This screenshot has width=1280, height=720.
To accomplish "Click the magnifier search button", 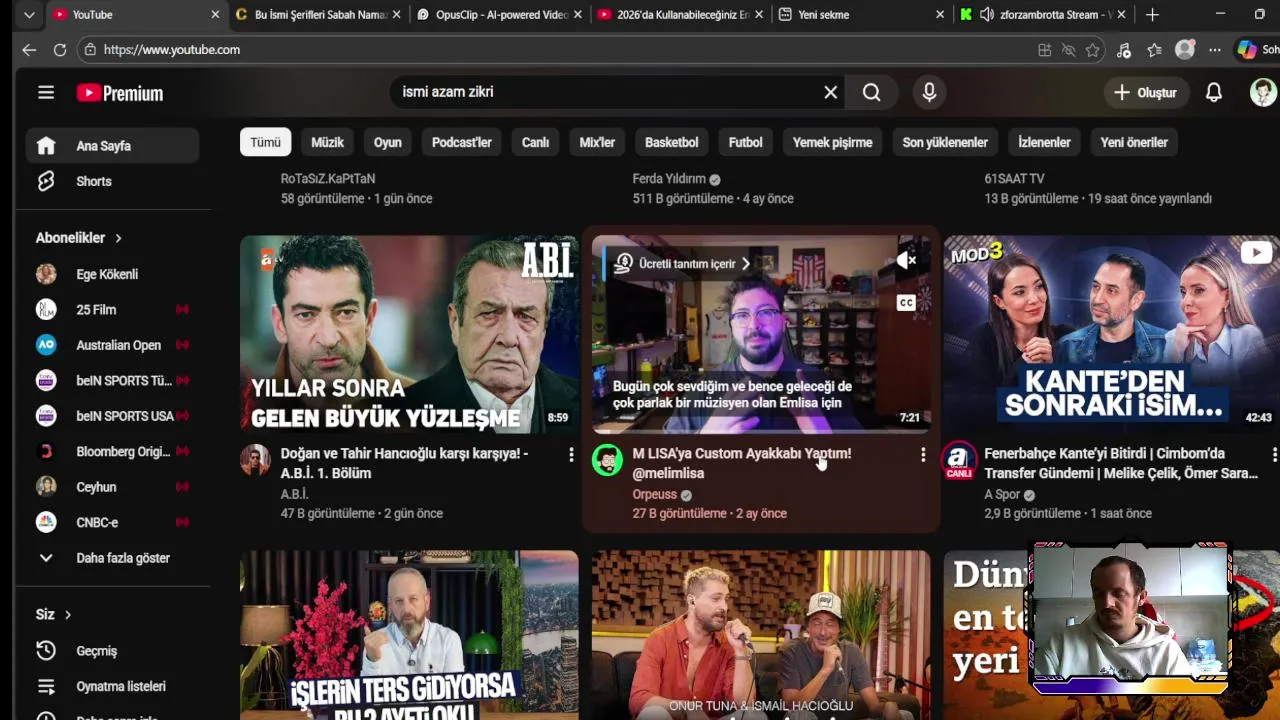I will click(x=872, y=92).
